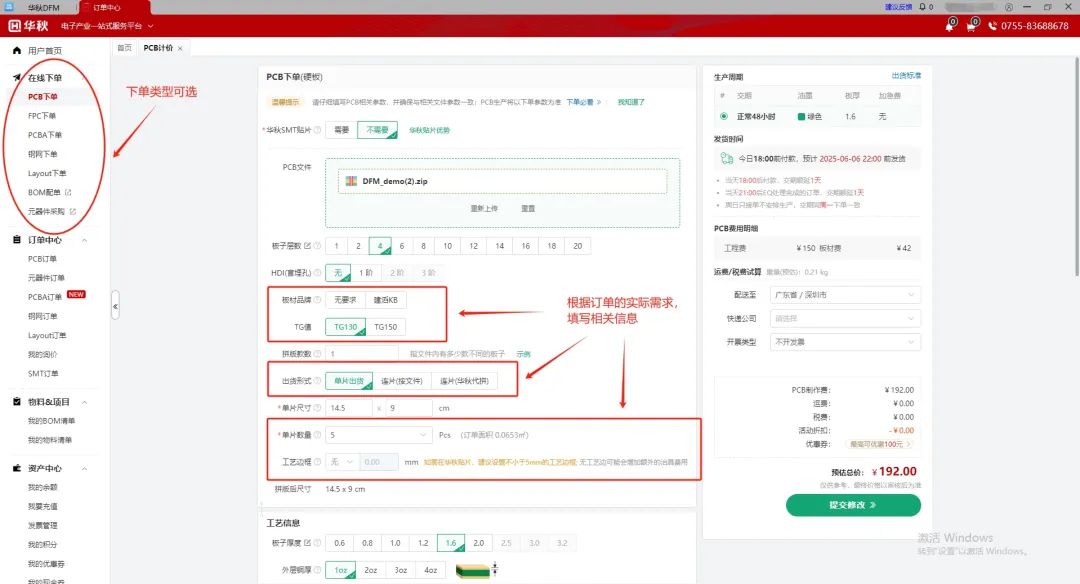Select 建滔KB as 板材品牌
Image resolution: width=1080 pixels, height=584 pixels.
coord(386,300)
